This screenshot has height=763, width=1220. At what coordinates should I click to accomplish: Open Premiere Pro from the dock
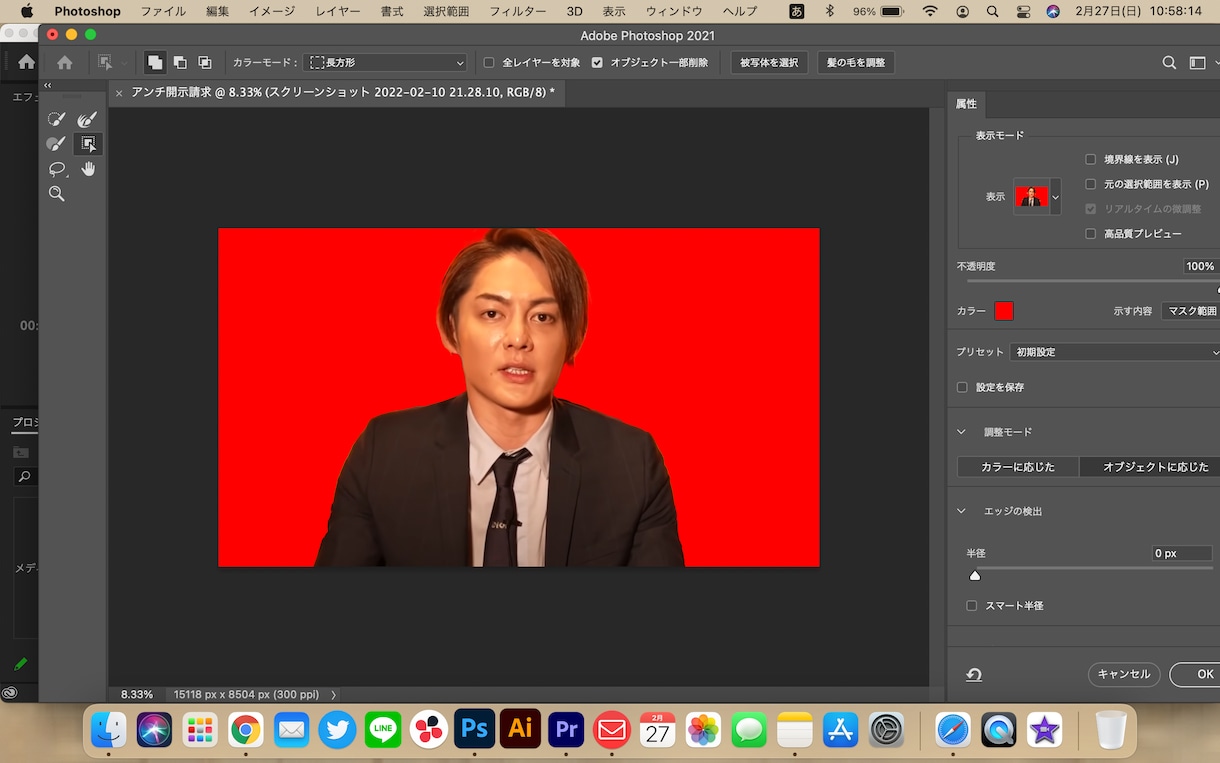click(x=566, y=729)
